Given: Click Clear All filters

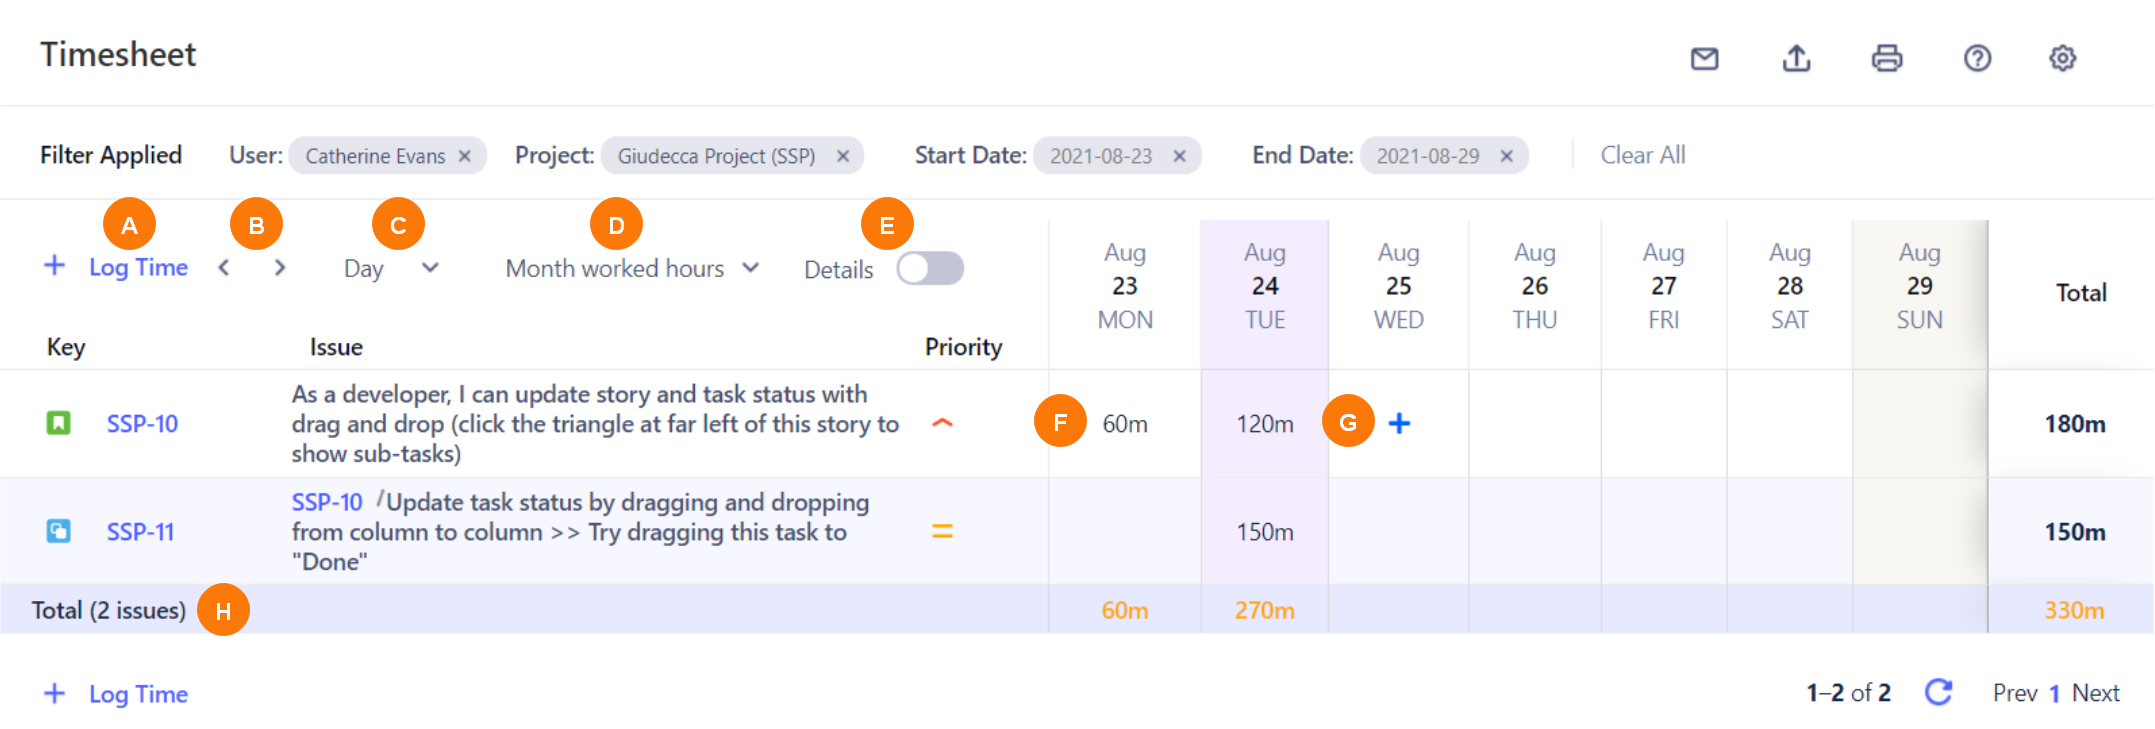Looking at the screenshot, I should (1642, 155).
